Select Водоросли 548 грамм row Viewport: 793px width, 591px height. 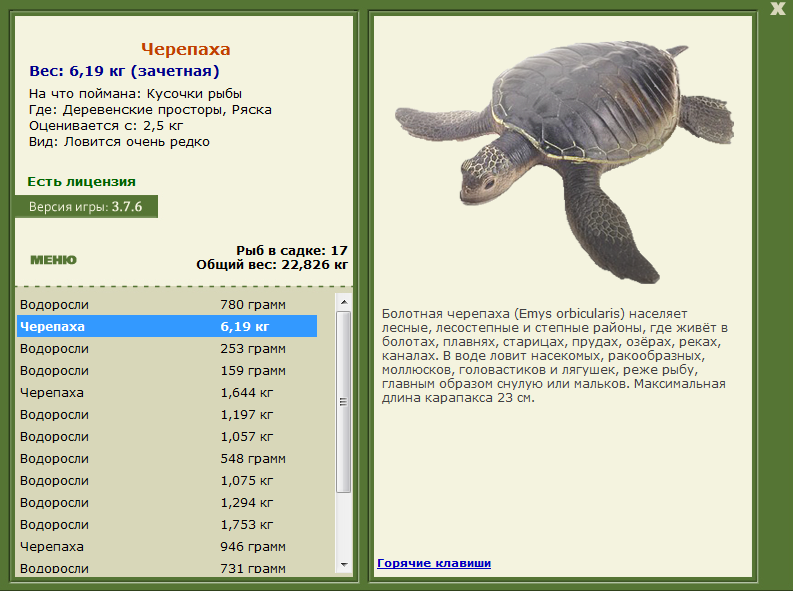(x=167, y=459)
